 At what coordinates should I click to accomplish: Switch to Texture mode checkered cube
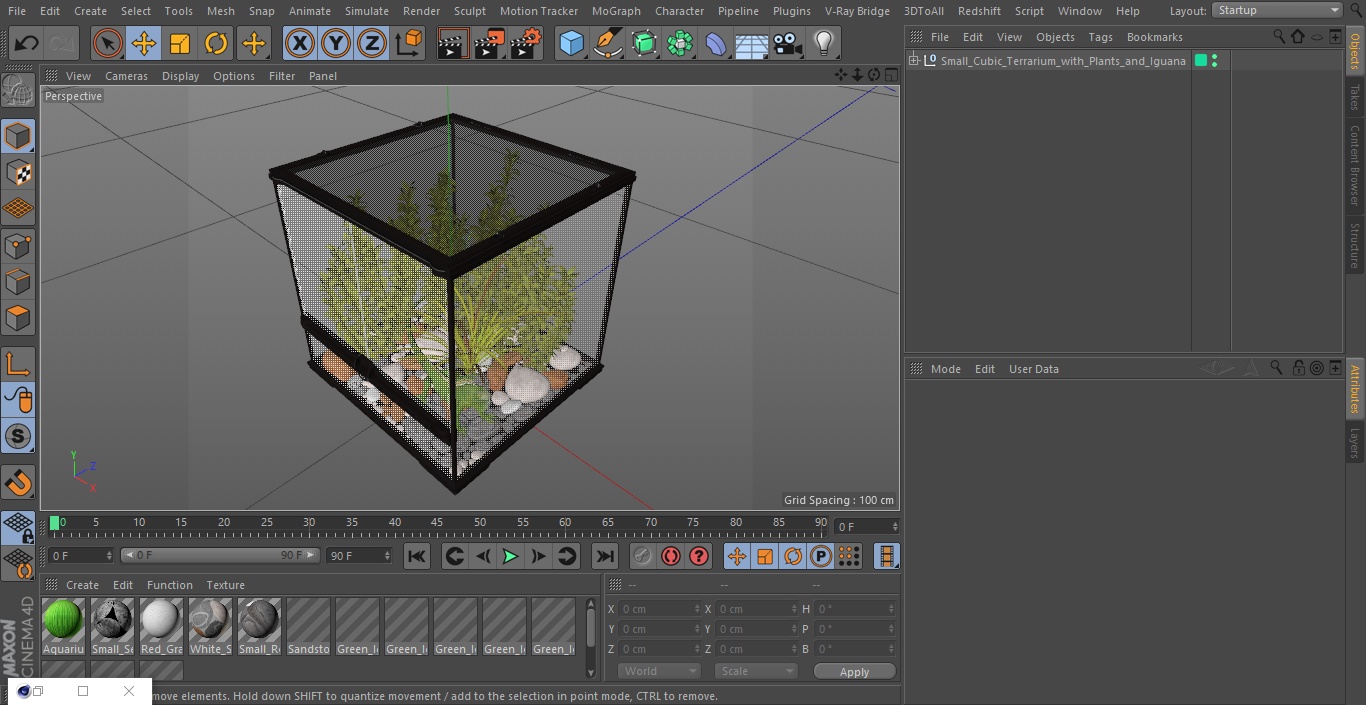[x=18, y=173]
